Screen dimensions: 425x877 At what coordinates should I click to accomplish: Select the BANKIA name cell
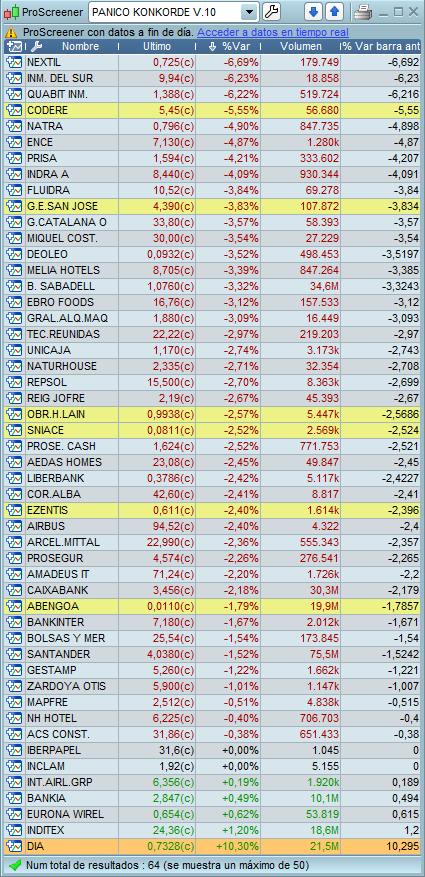click(x=70, y=799)
